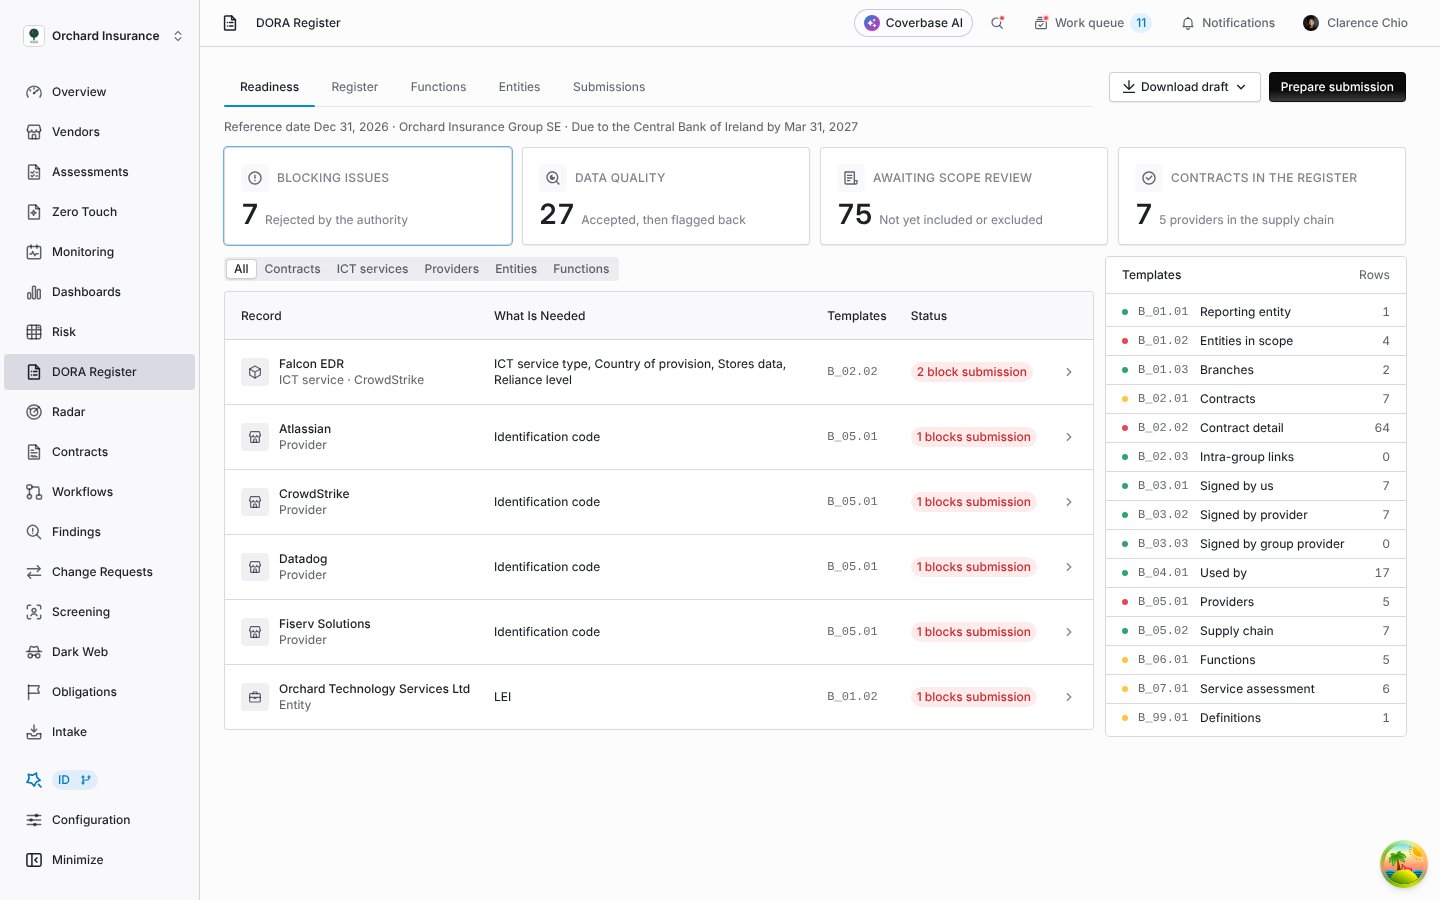This screenshot has width=1440, height=900.
Task: Click Prepare submission button
Action: [1337, 87]
